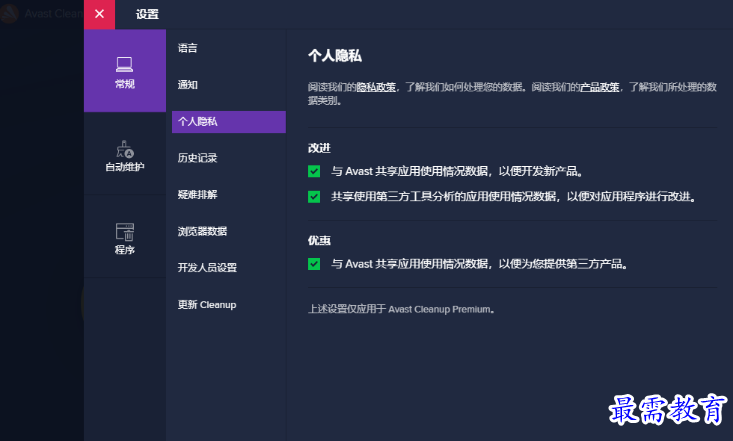Close the settings panel with red X

[x=99, y=14]
